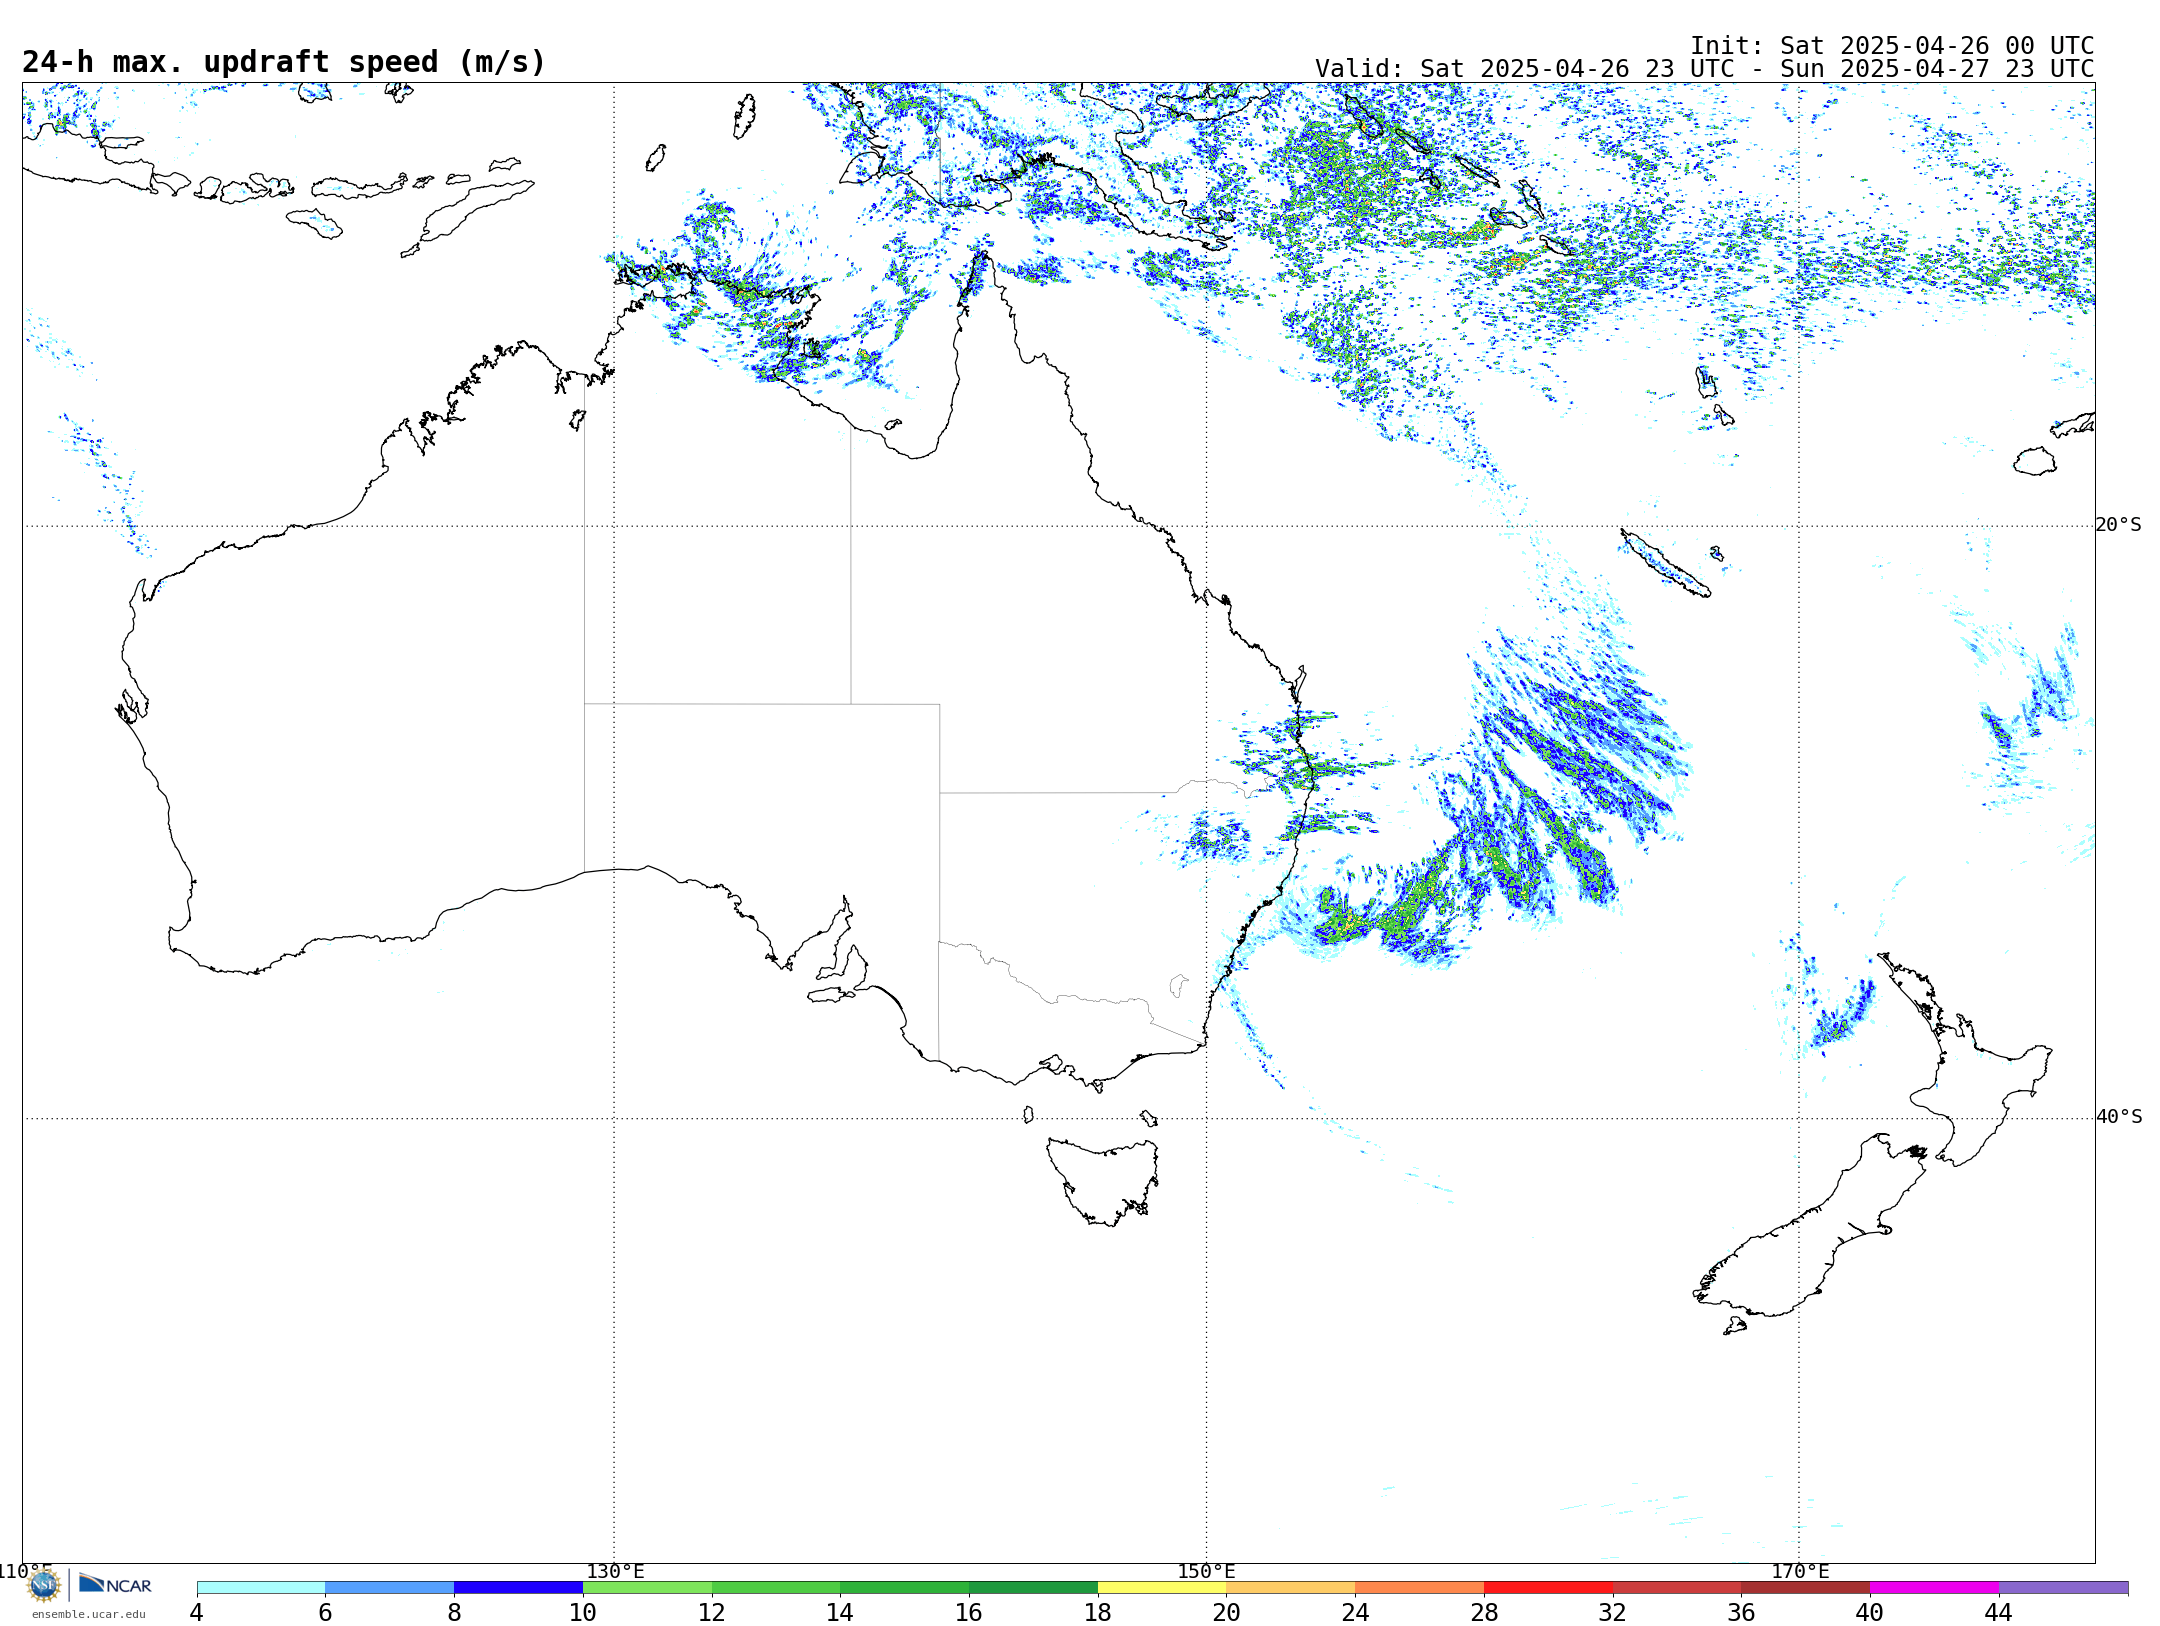Click the colorbar tick label 18

point(1098,1613)
